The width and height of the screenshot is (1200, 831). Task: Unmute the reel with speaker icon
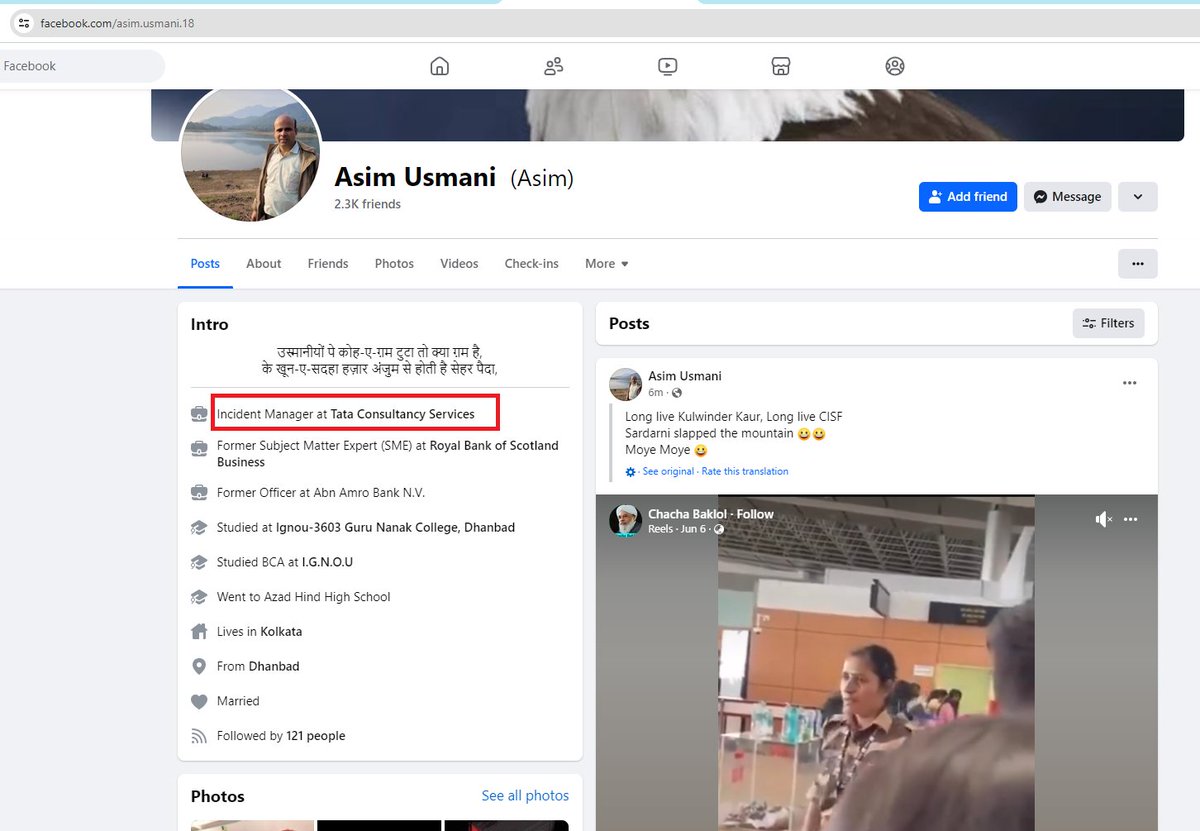[x=1104, y=519]
